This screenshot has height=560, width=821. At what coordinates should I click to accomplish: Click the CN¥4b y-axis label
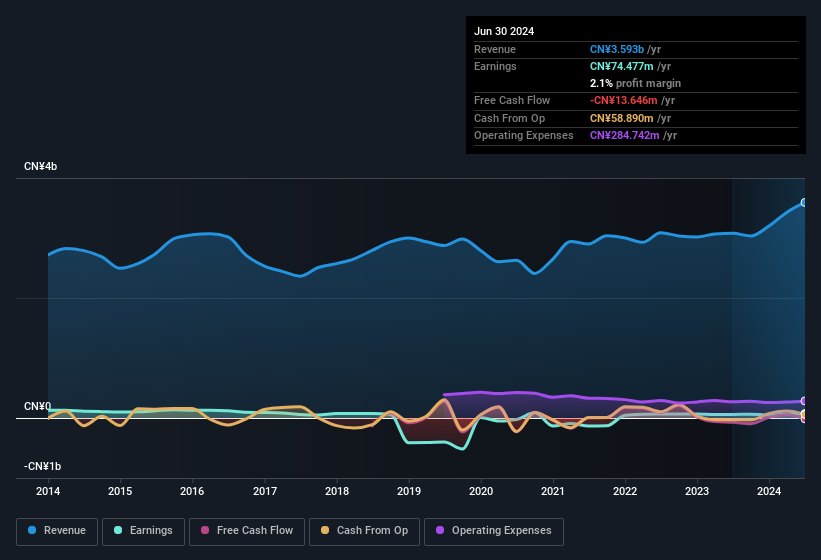pyautogui.click(x=40, y=166)
